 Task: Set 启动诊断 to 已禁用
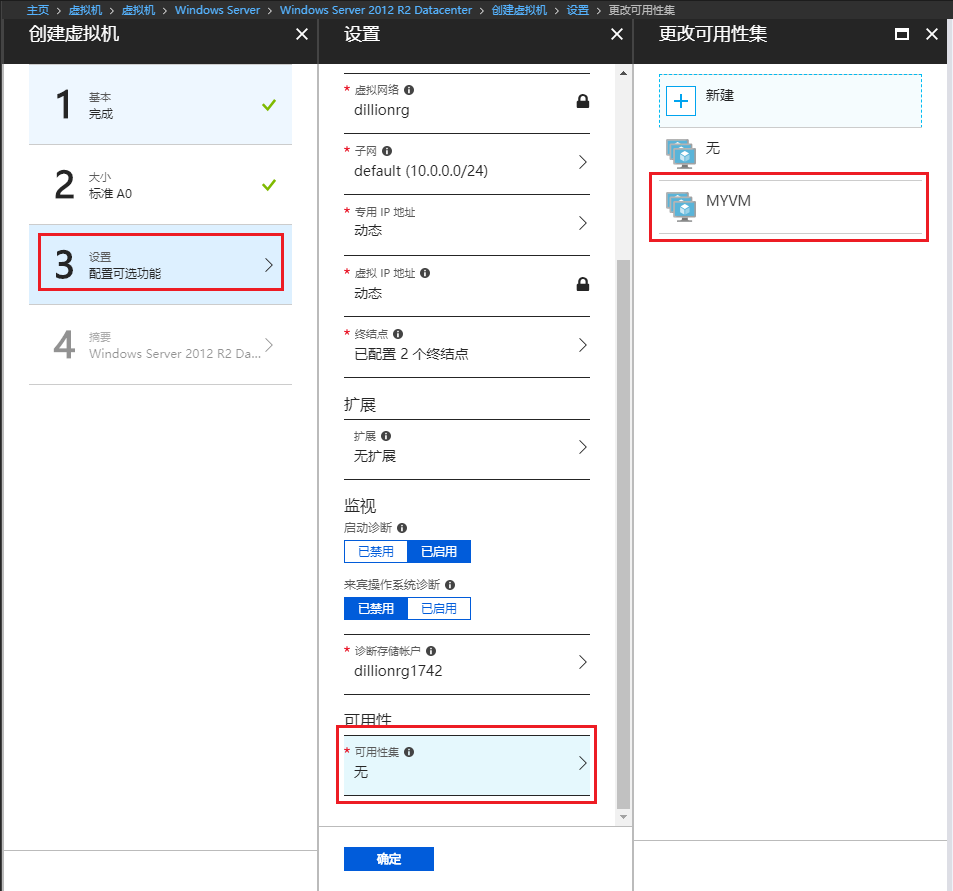376,552
